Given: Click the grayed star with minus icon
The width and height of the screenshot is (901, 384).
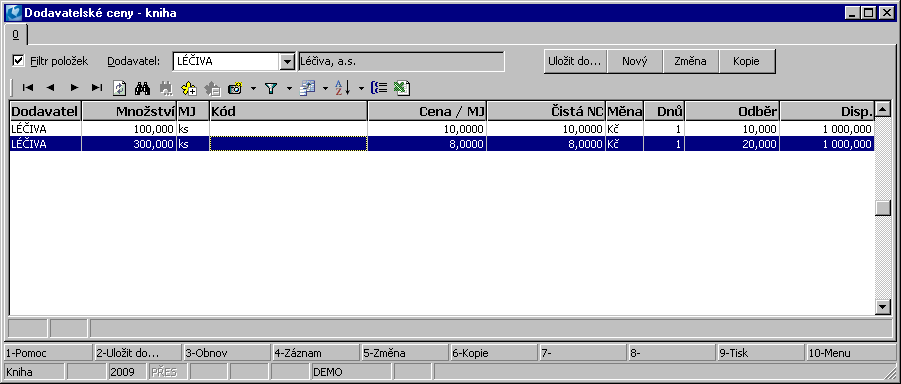Looking at the screenshot, I should tap(213, 88).
